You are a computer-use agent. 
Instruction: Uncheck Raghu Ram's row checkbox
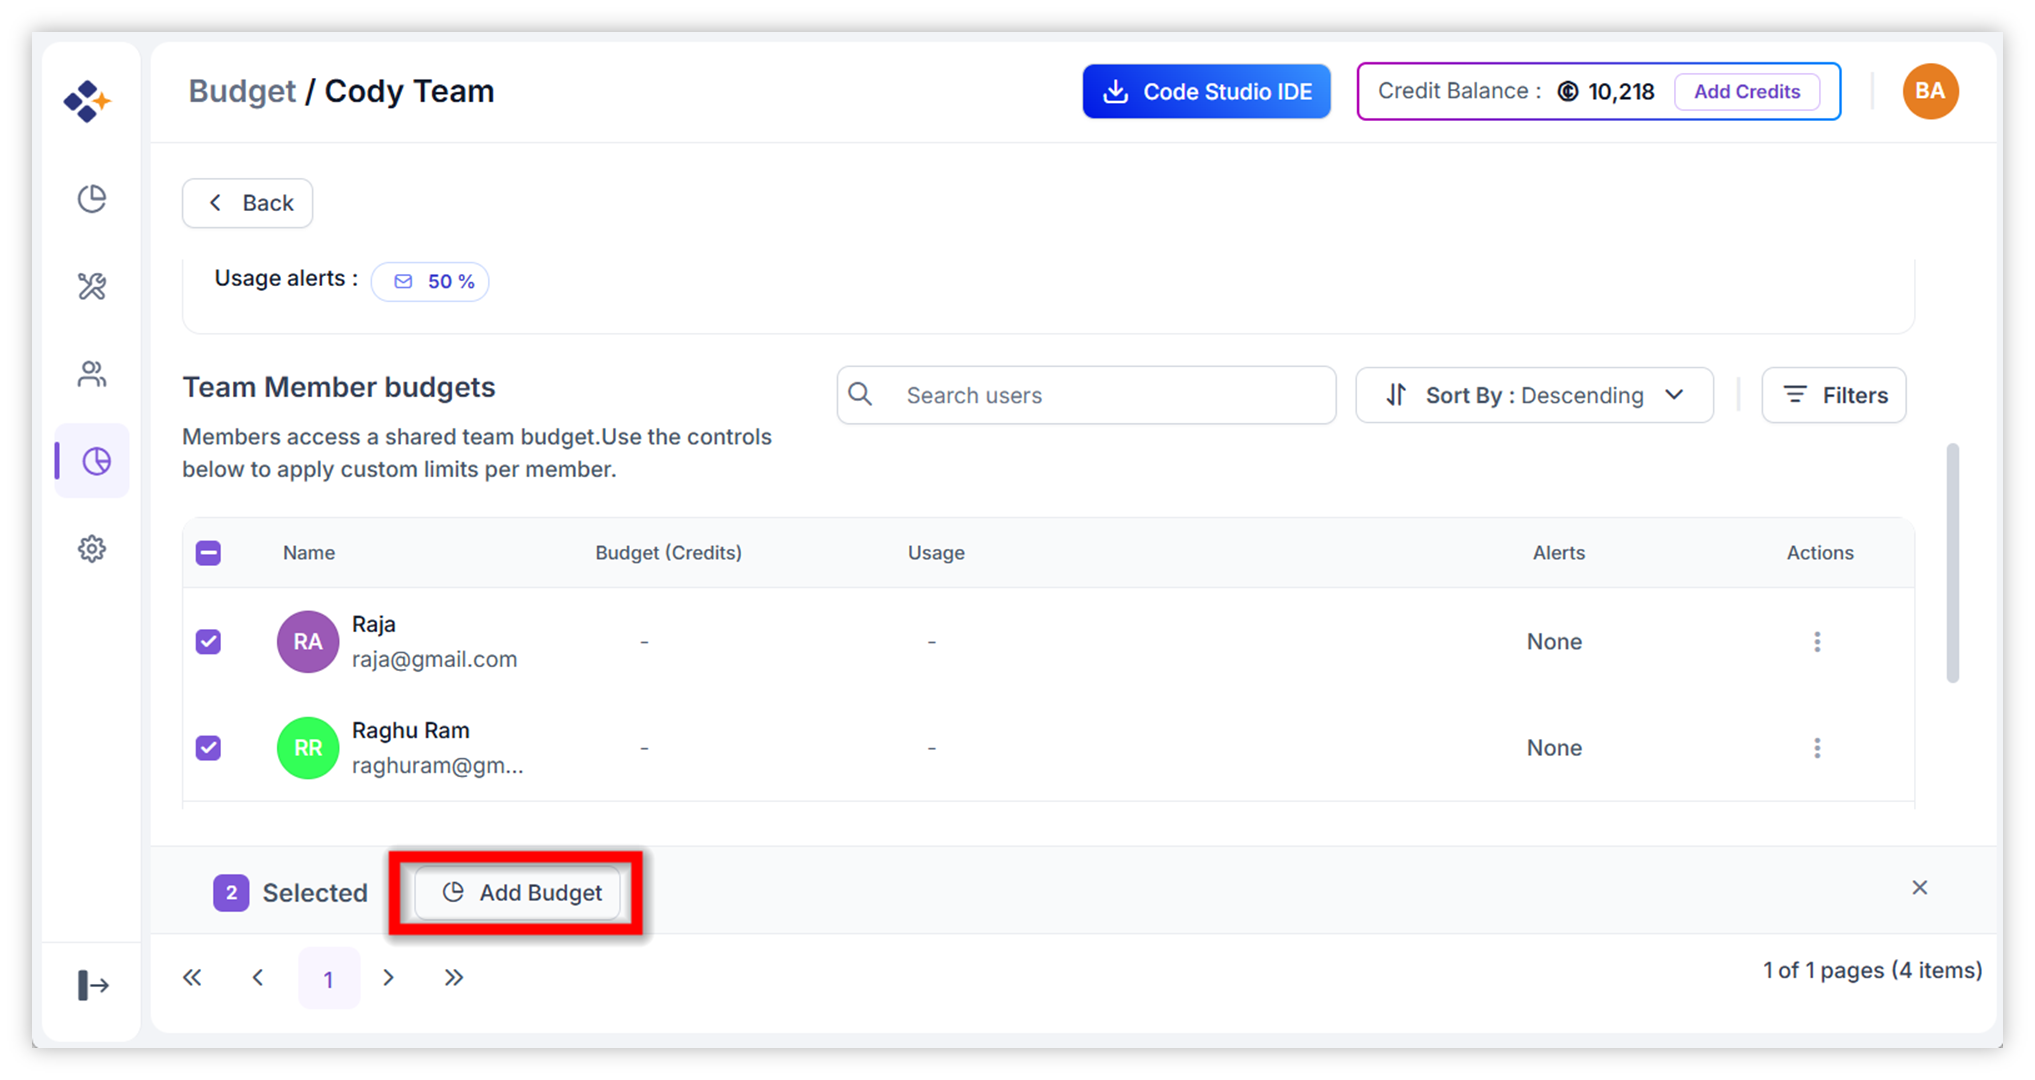(208, 748)
